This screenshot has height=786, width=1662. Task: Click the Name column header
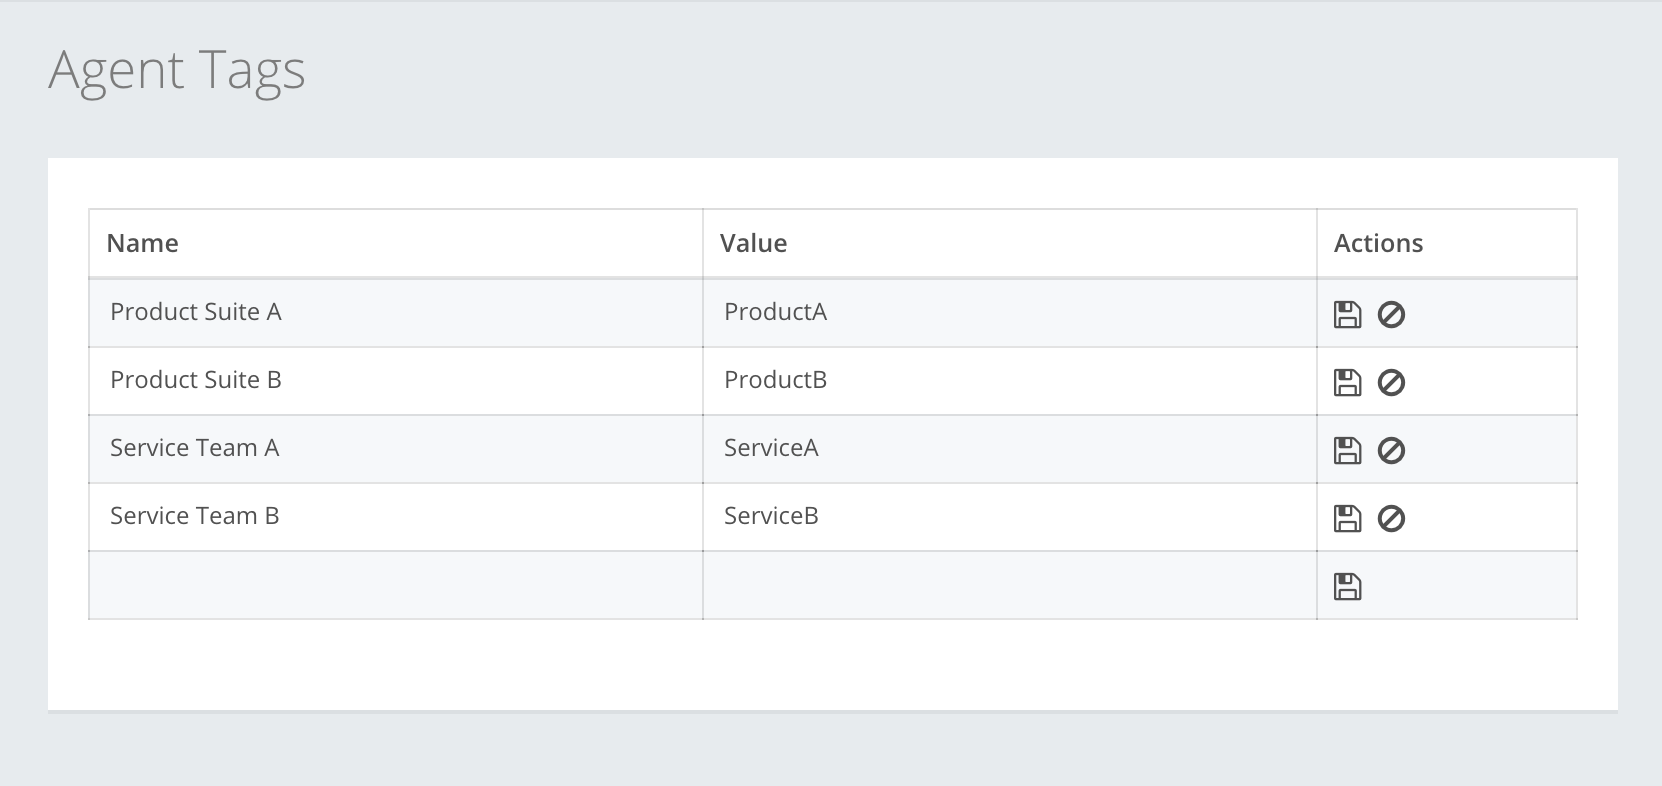pos(143,244)
